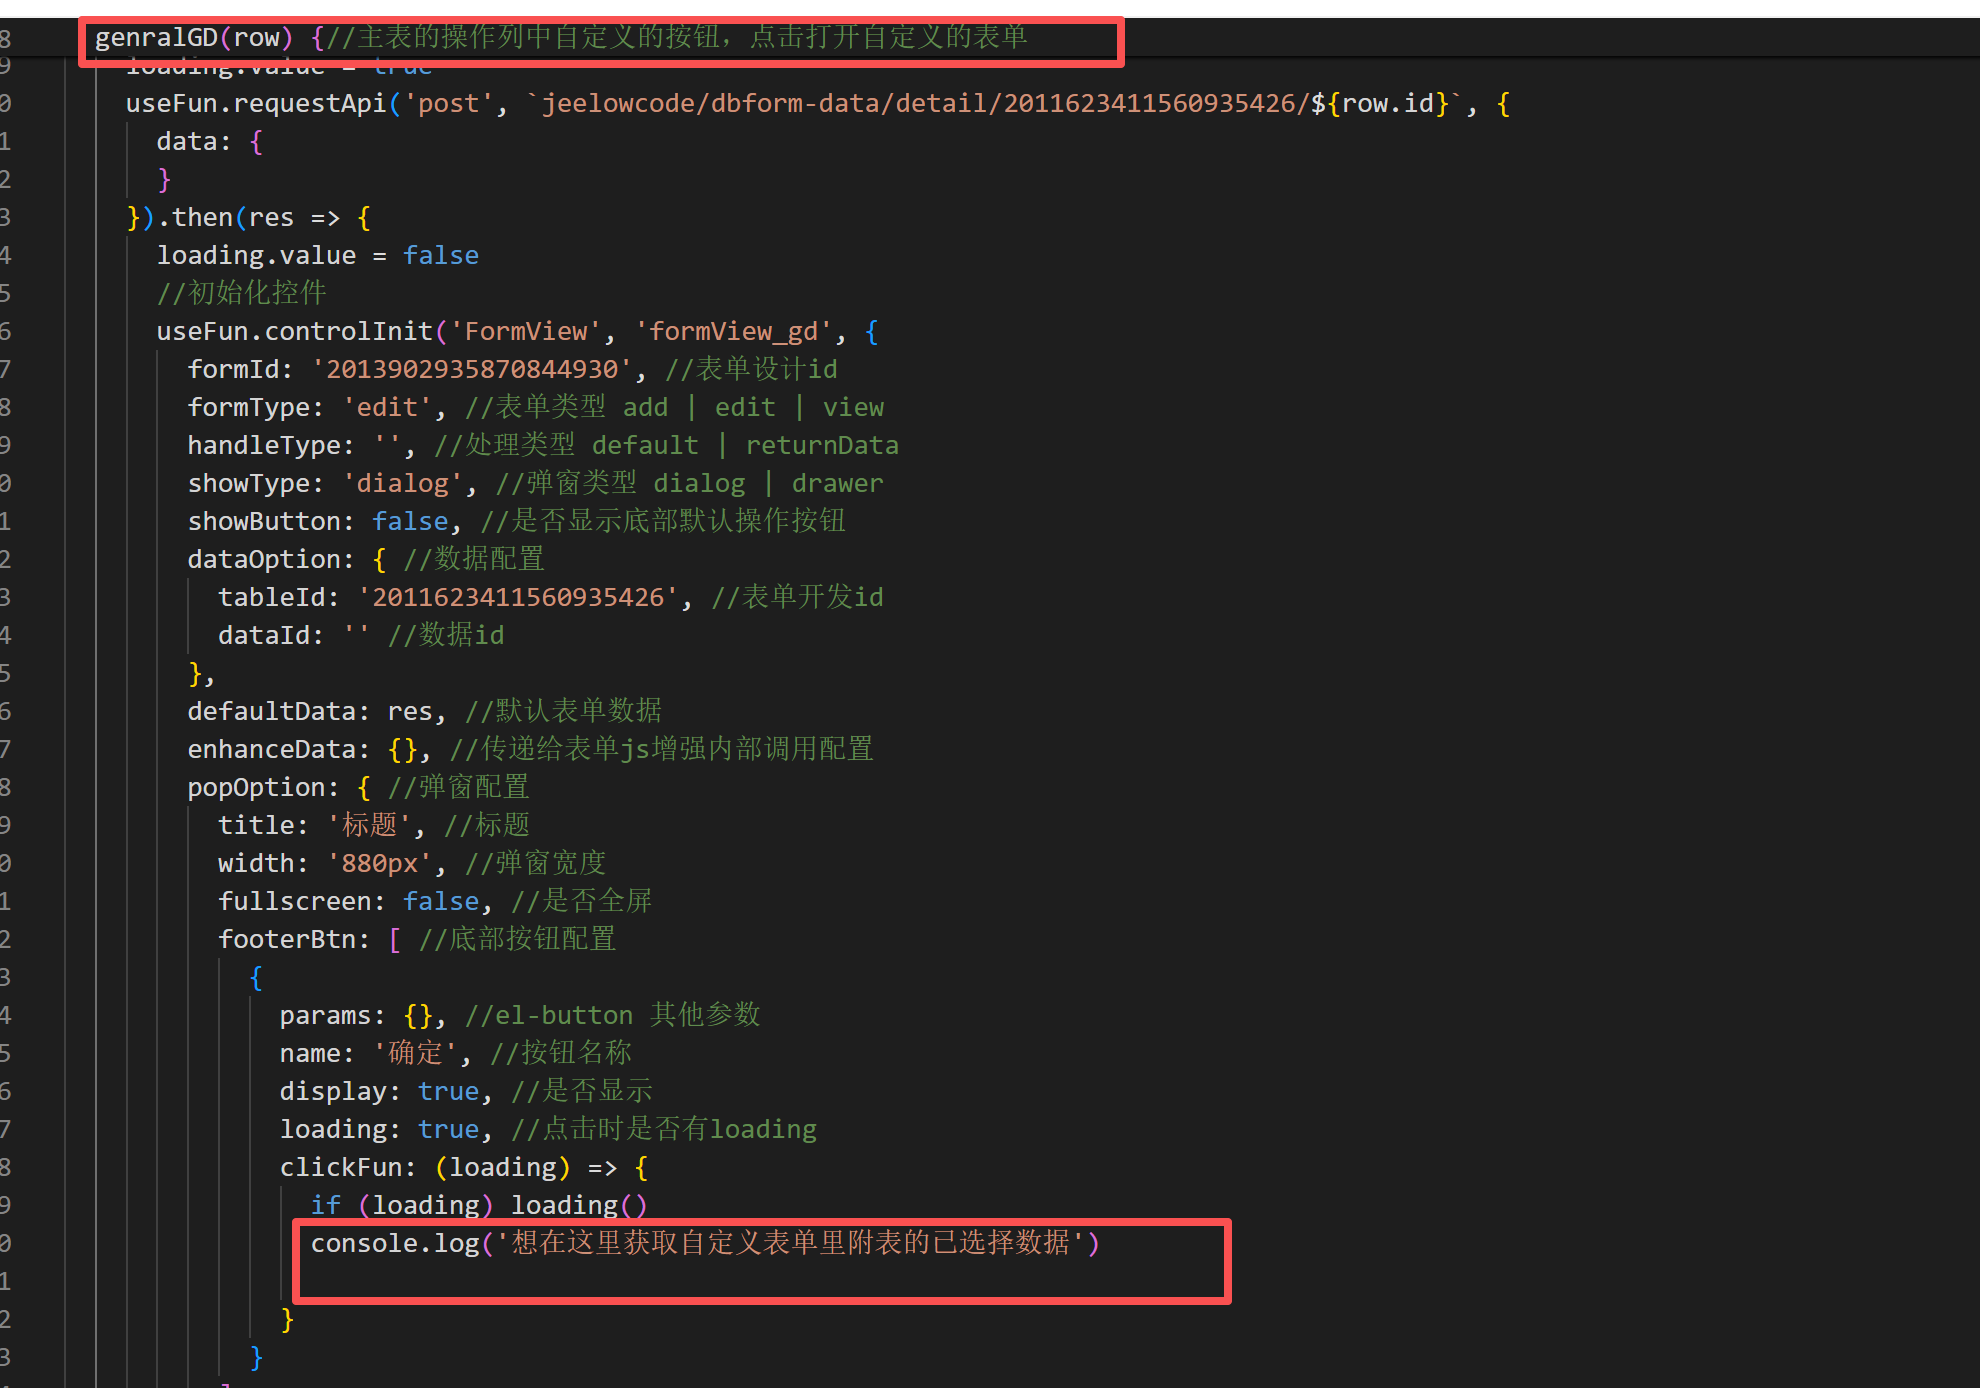Click the sticky genralGD(row) header line
The height and width of the screenshot is (1388, 1980).
point(192,38)
